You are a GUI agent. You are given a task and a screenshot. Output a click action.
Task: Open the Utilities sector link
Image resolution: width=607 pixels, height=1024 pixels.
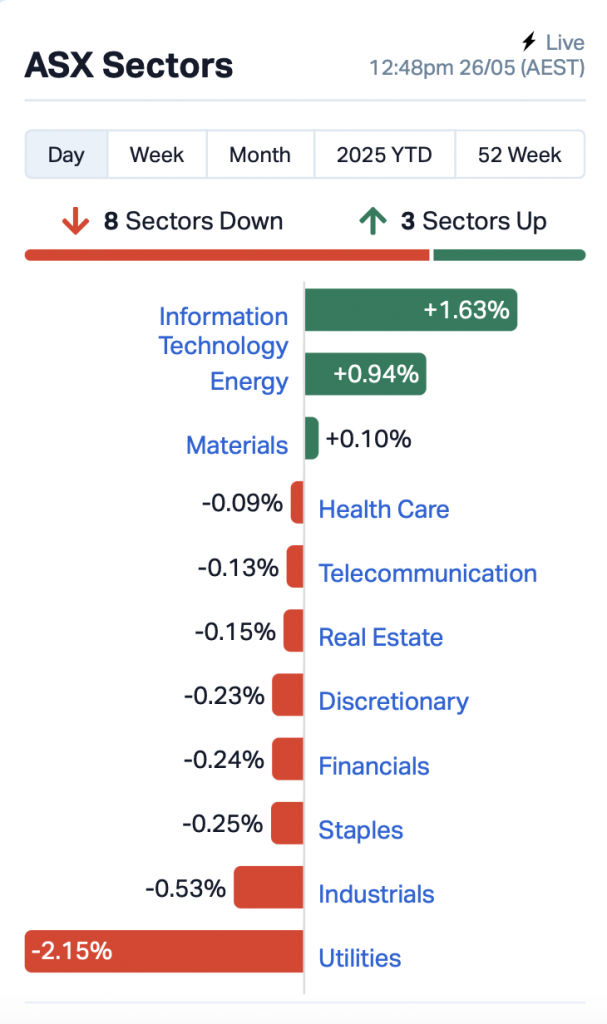(x=360, y=958)
